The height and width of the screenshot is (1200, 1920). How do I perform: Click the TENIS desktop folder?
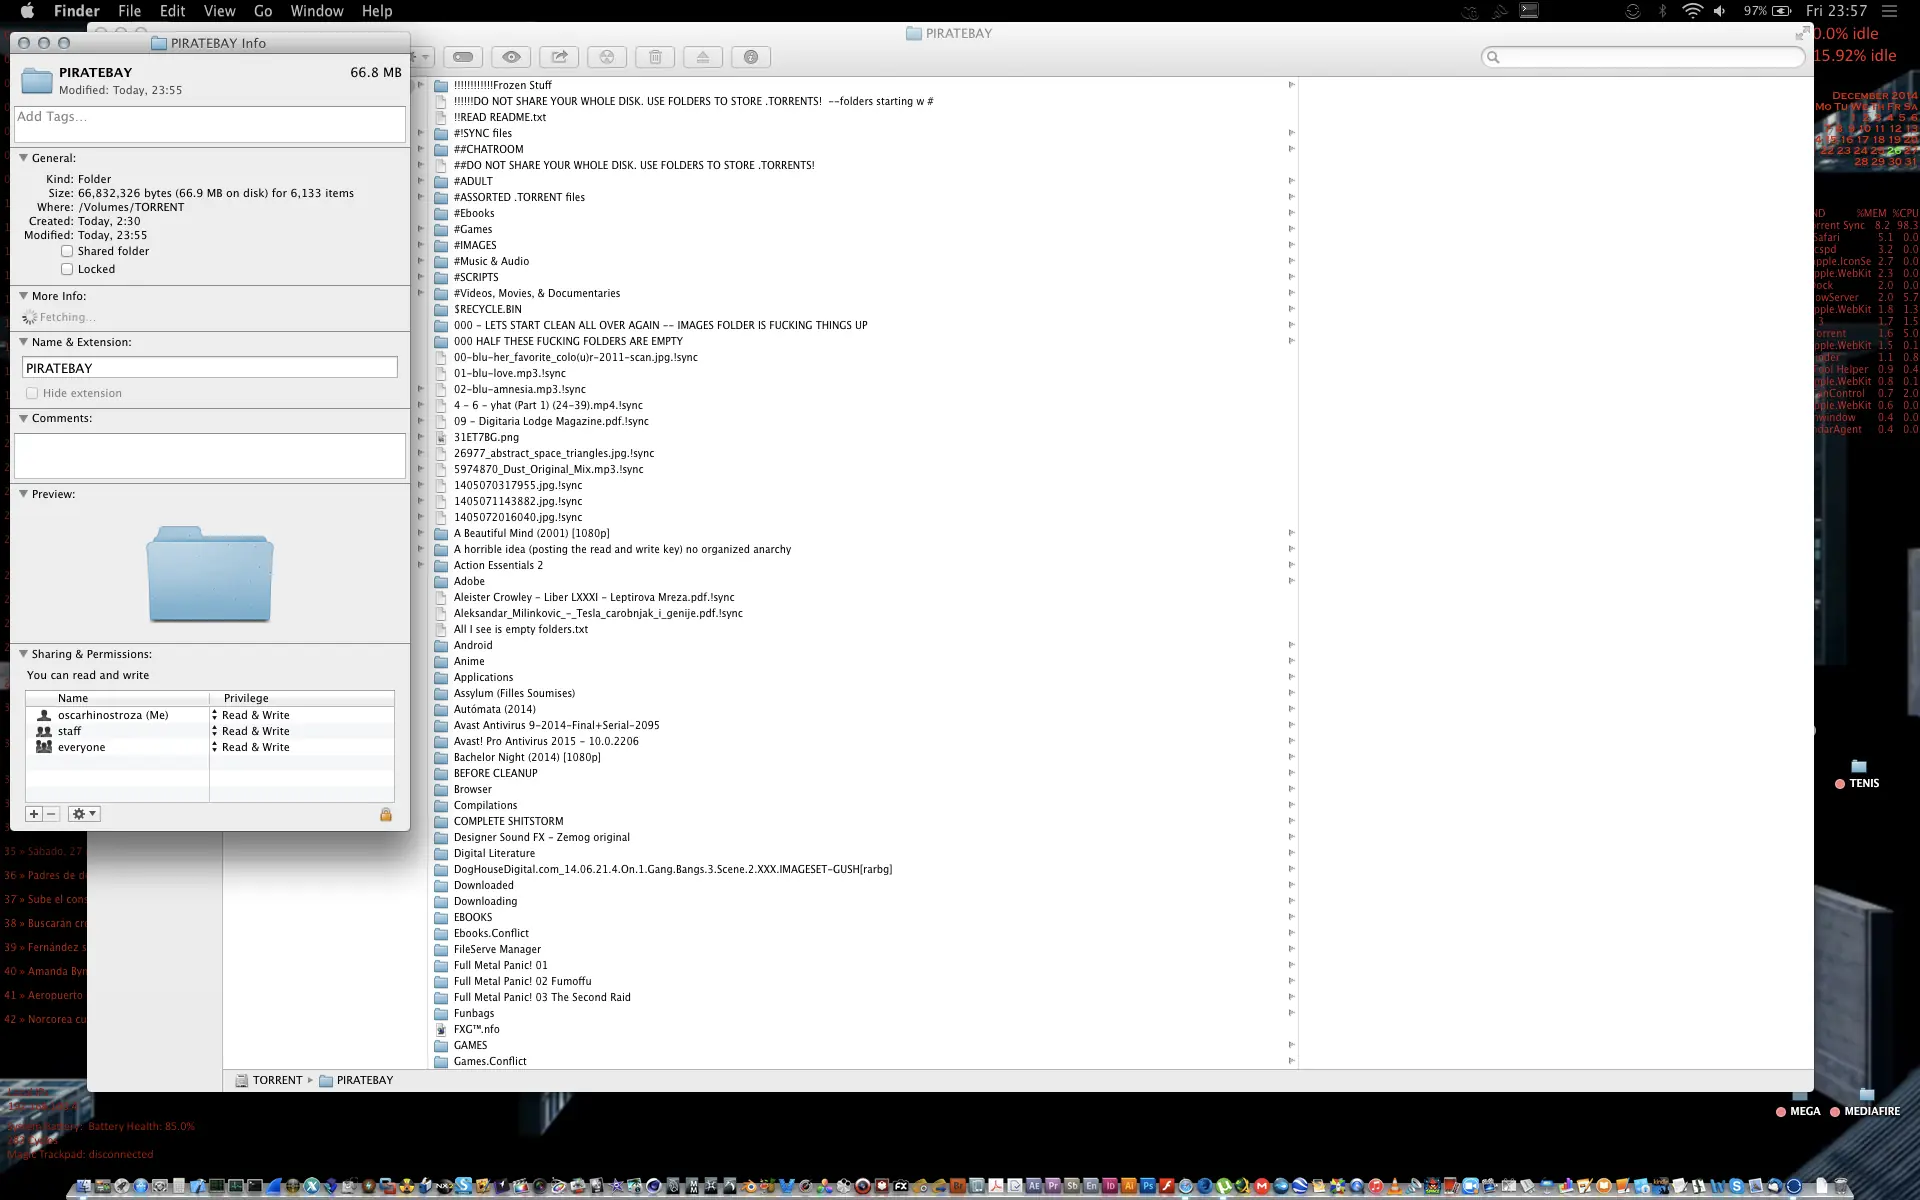(1858, 774)
